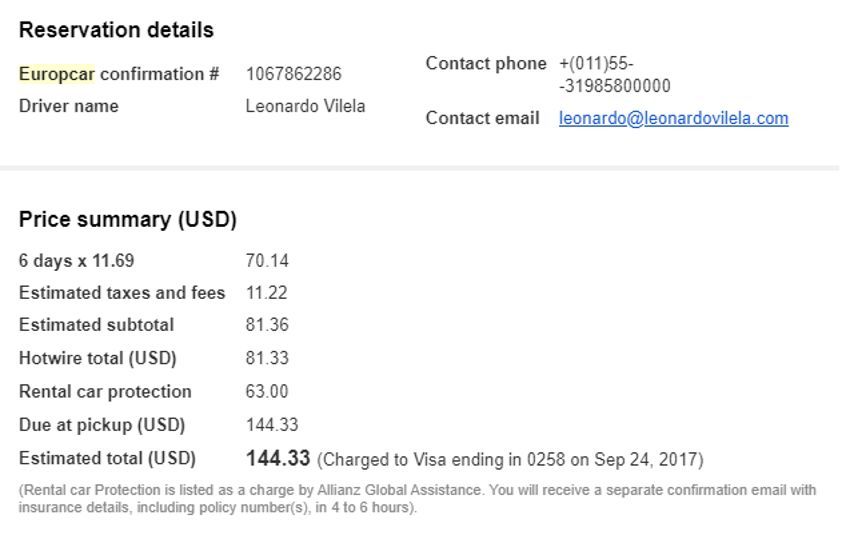
Task: Select the 70.14 rental amount
Action: point(267,261)
